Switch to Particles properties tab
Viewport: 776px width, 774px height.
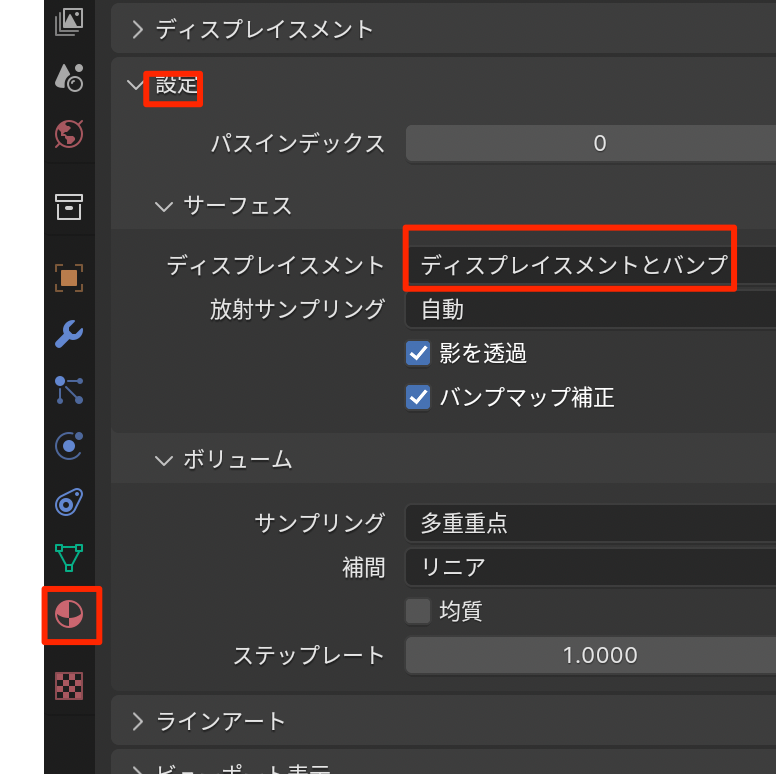(69, 390)
